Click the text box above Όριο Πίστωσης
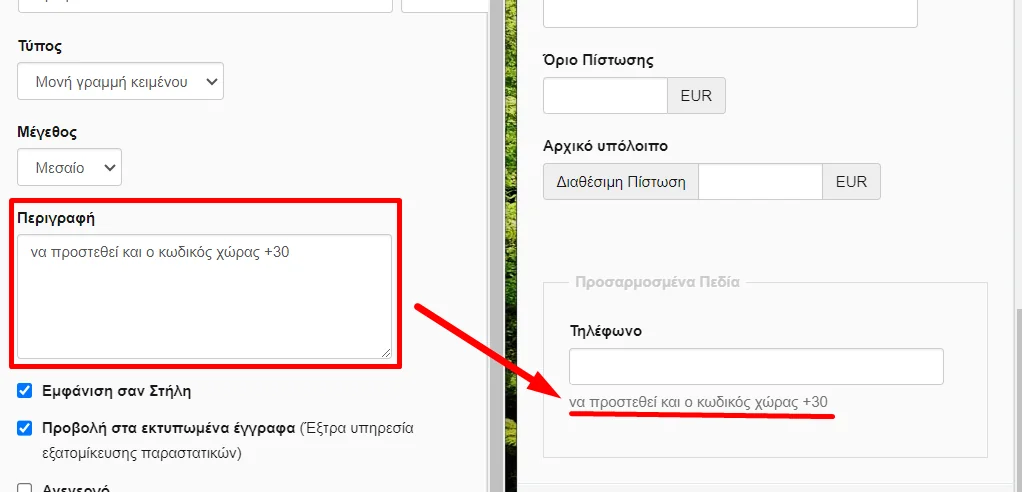1022x492 pixels. point(730,13)
